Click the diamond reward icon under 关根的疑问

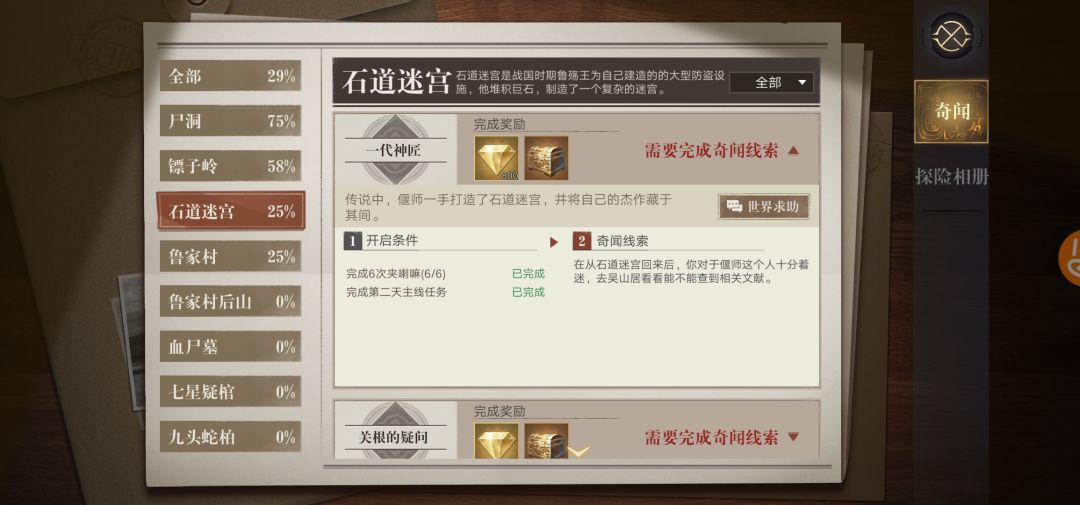[496, 441]
